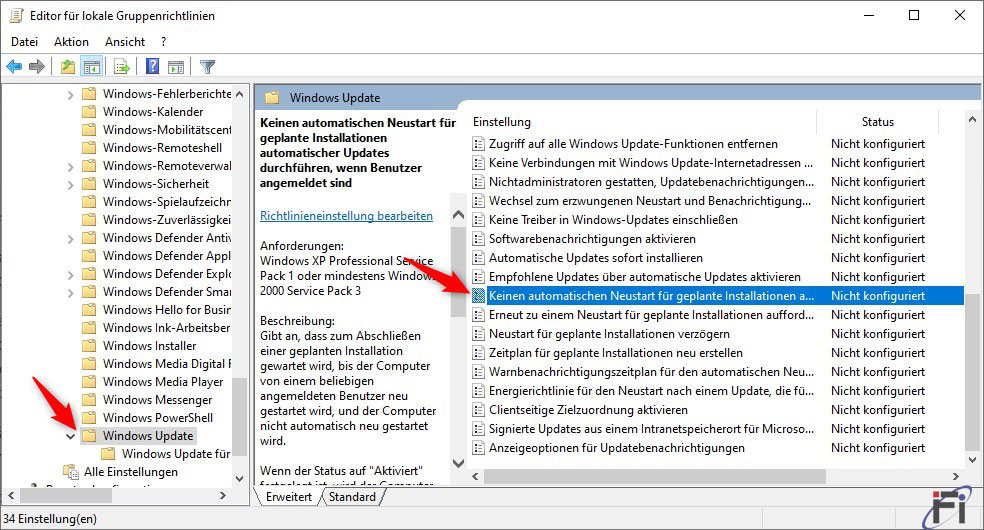Toggle the action pane toolbar icon
984x530 pixels.
(176, 66)
